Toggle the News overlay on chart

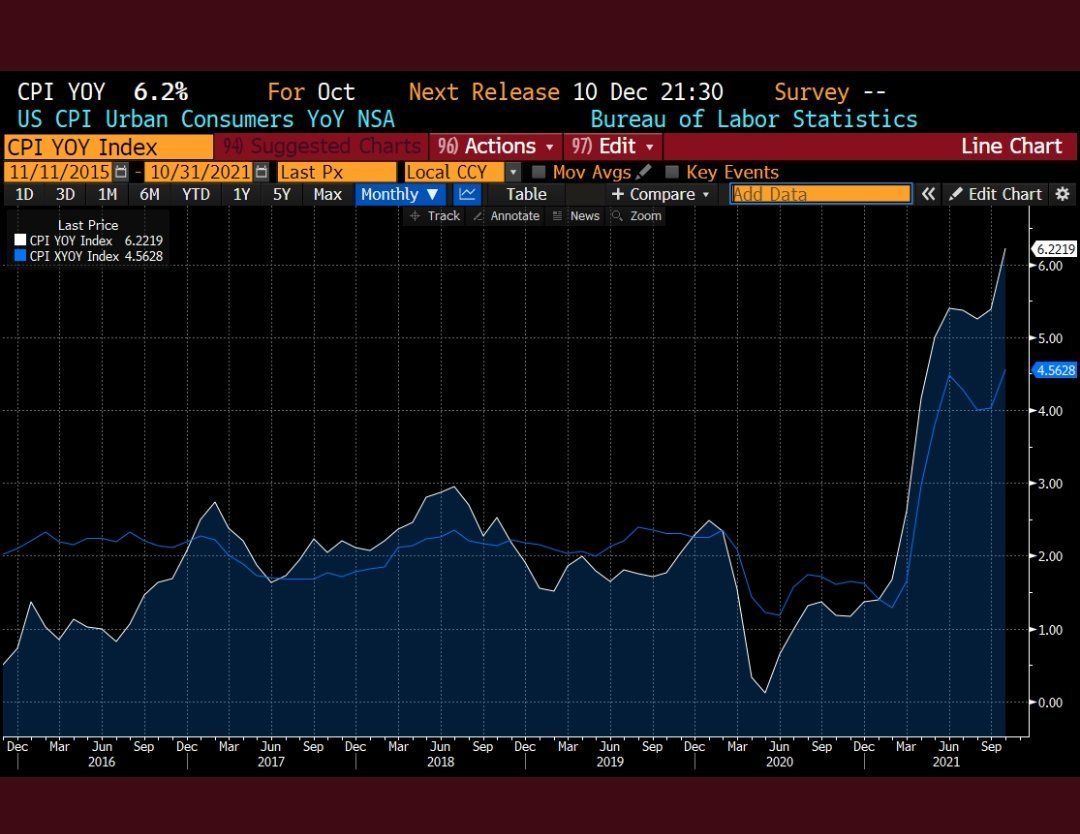[576, 216]
